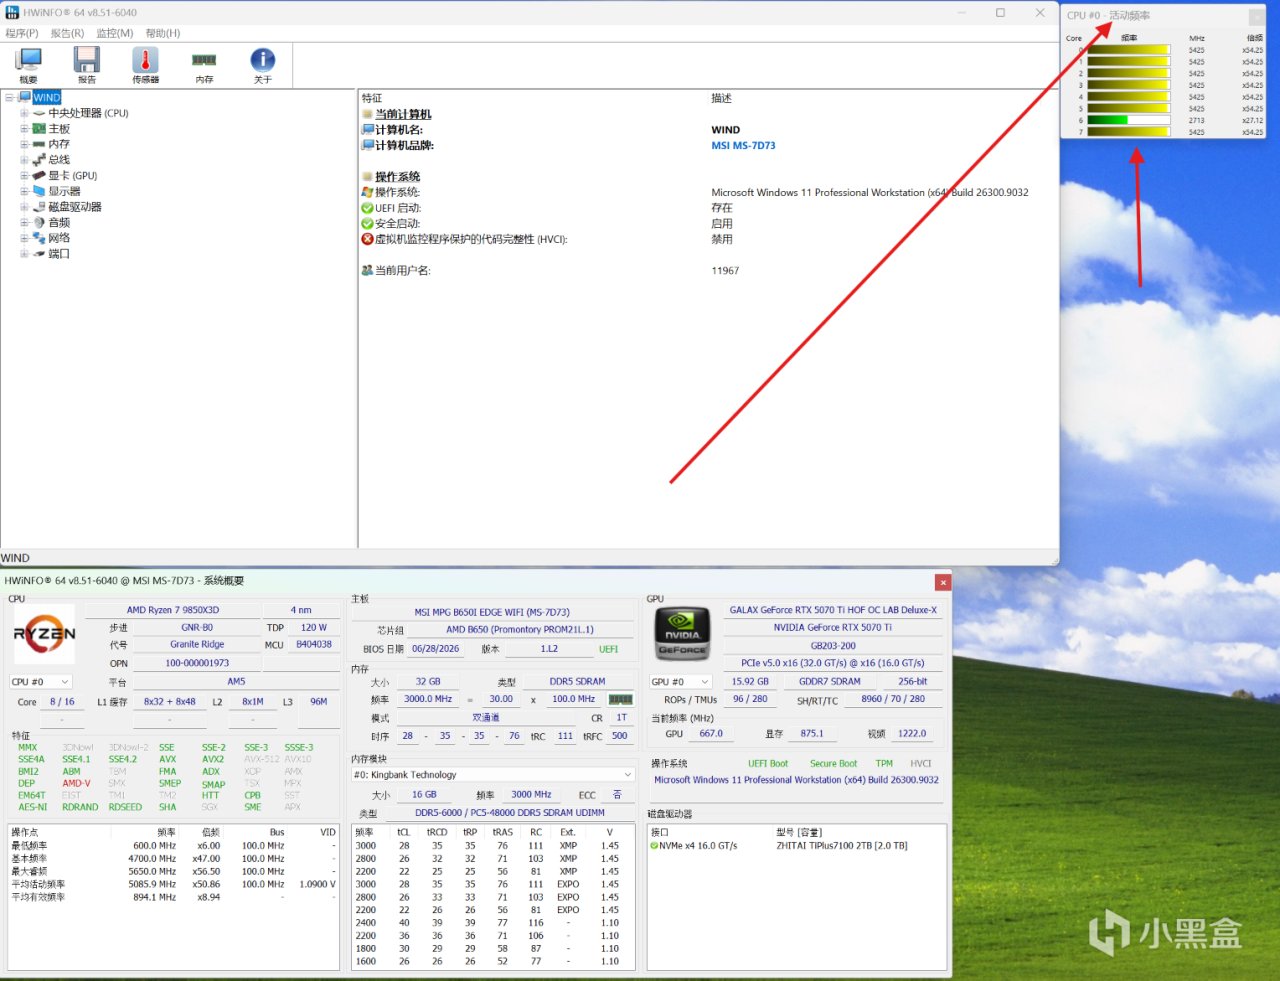1280x981 pixels.
Task: Select 网络 in the device tree
Action: (x=59, y=238)
